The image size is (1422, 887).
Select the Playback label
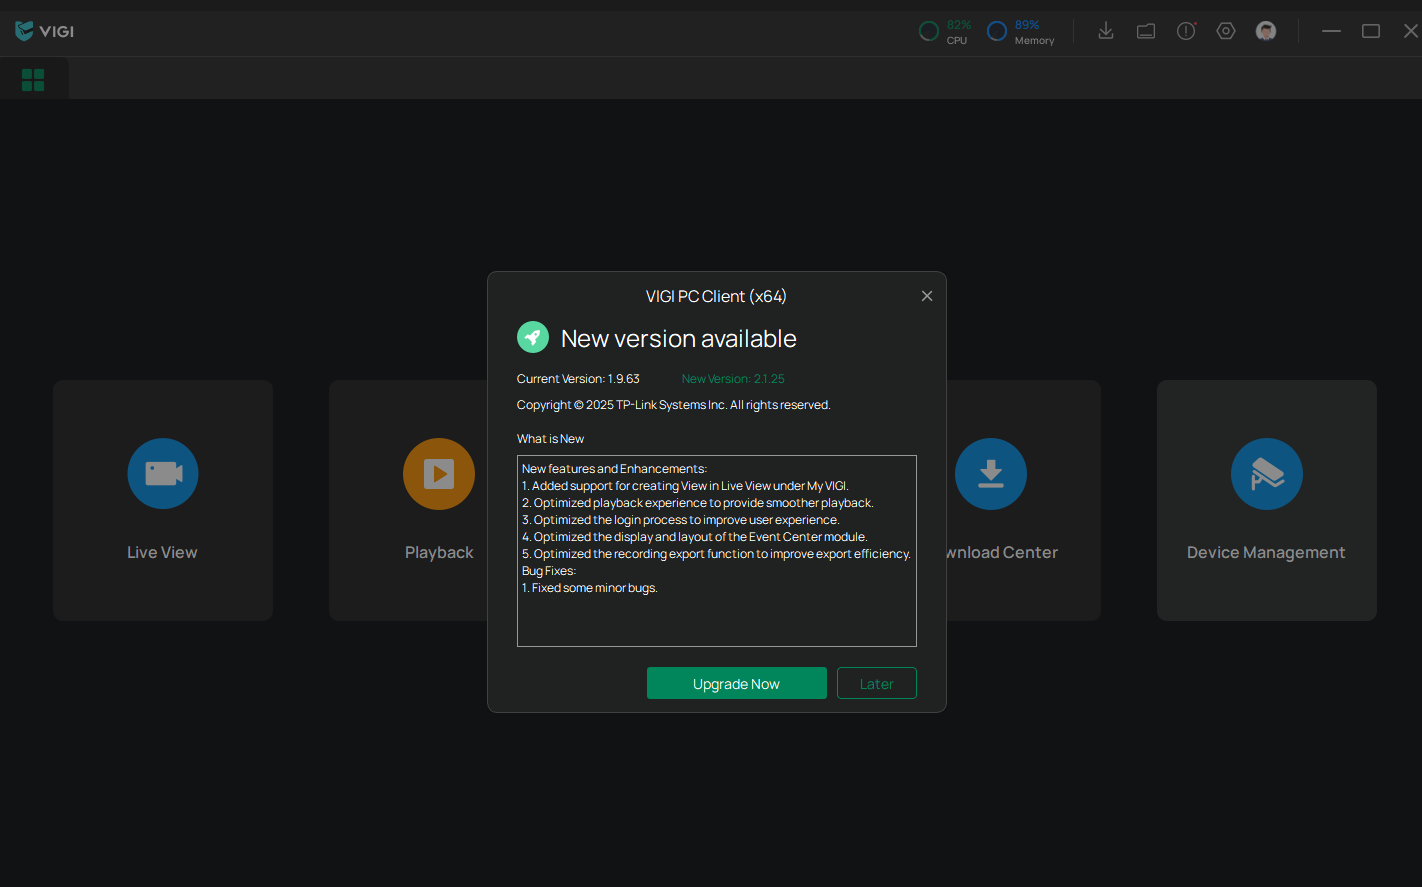439,552
